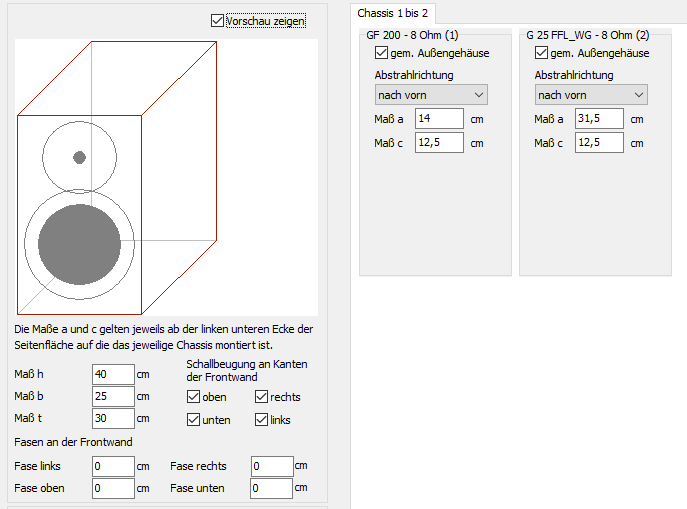Select the Chassis 1 bis 2 tab
The height and width of the screenshot is (509, 687).
point(393,13)
